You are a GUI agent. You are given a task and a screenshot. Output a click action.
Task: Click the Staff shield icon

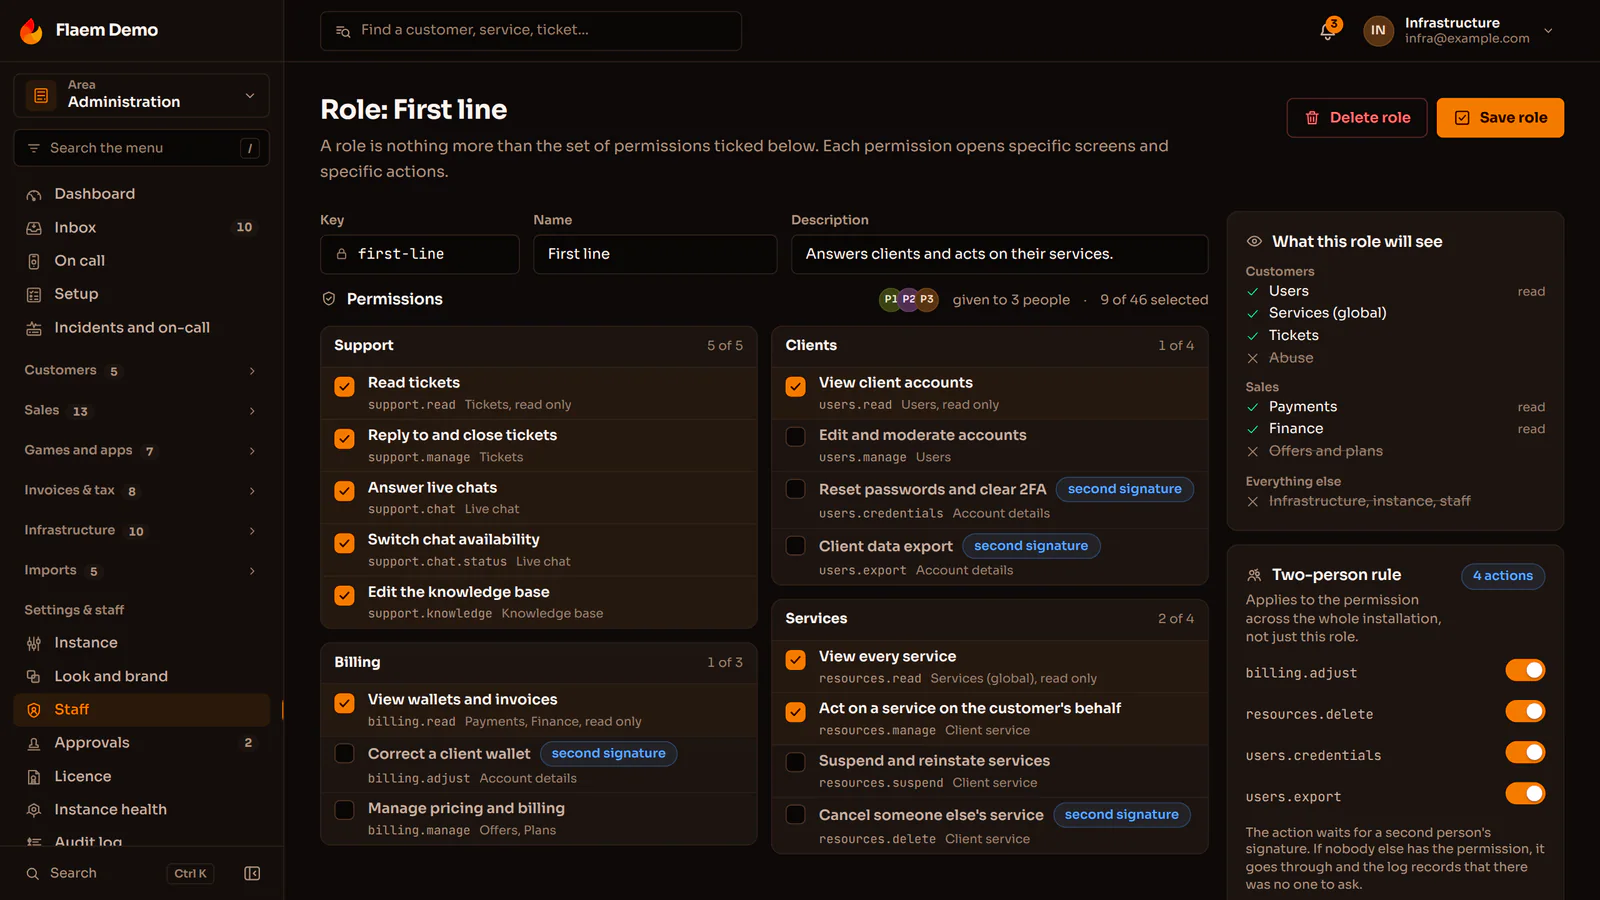click(x=34, y=710)
